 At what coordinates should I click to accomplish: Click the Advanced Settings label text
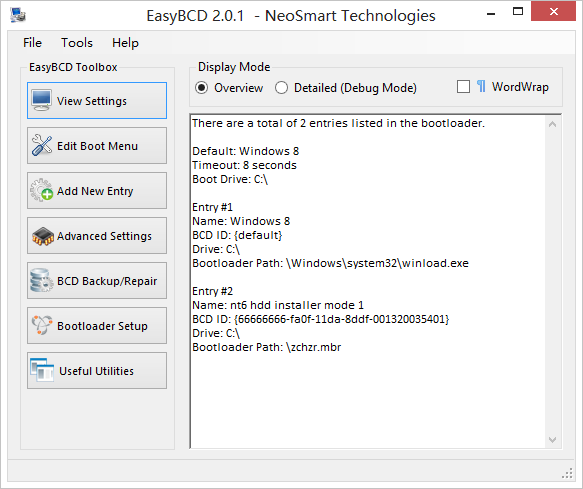pyautogui.click(x=104, y=236)
